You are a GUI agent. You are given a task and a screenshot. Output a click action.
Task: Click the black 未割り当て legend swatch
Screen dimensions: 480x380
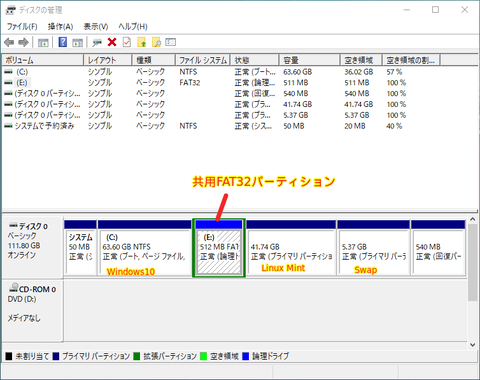click(x=9, y=356)
